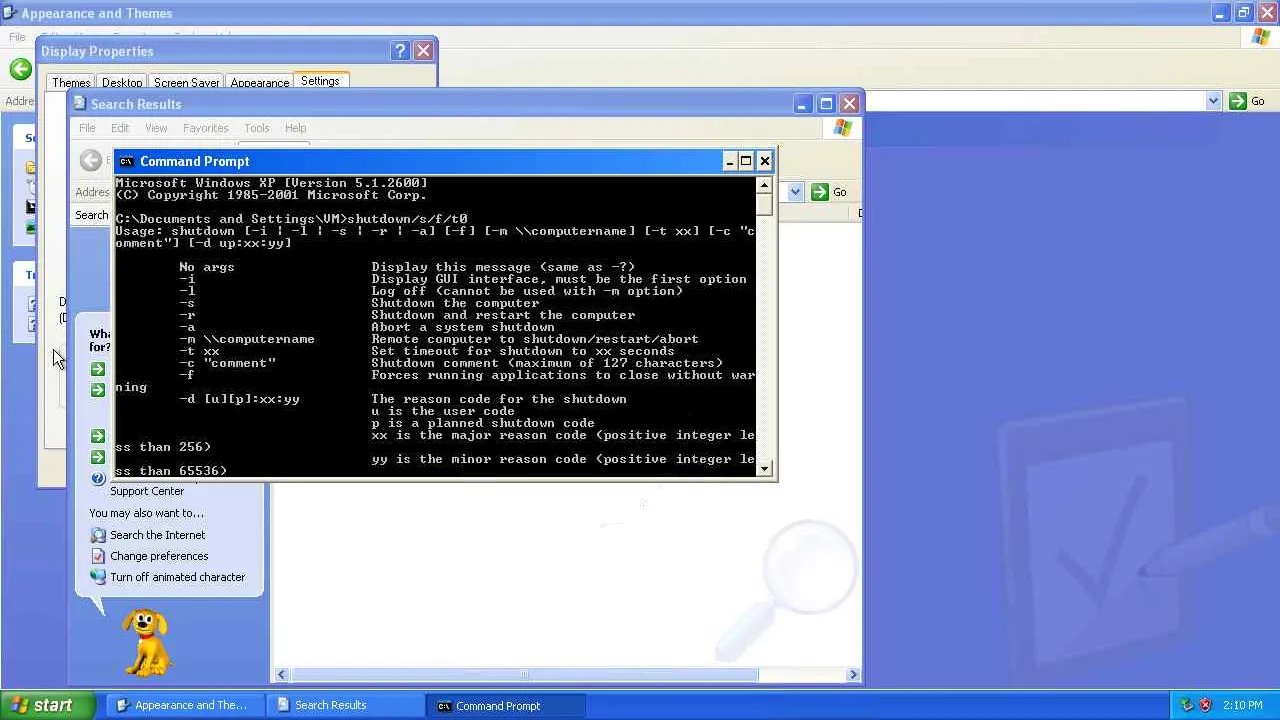1280x720 pixels.
Task: Click Go button in Appearance and Themes
Action: [x=1247, y=101]
